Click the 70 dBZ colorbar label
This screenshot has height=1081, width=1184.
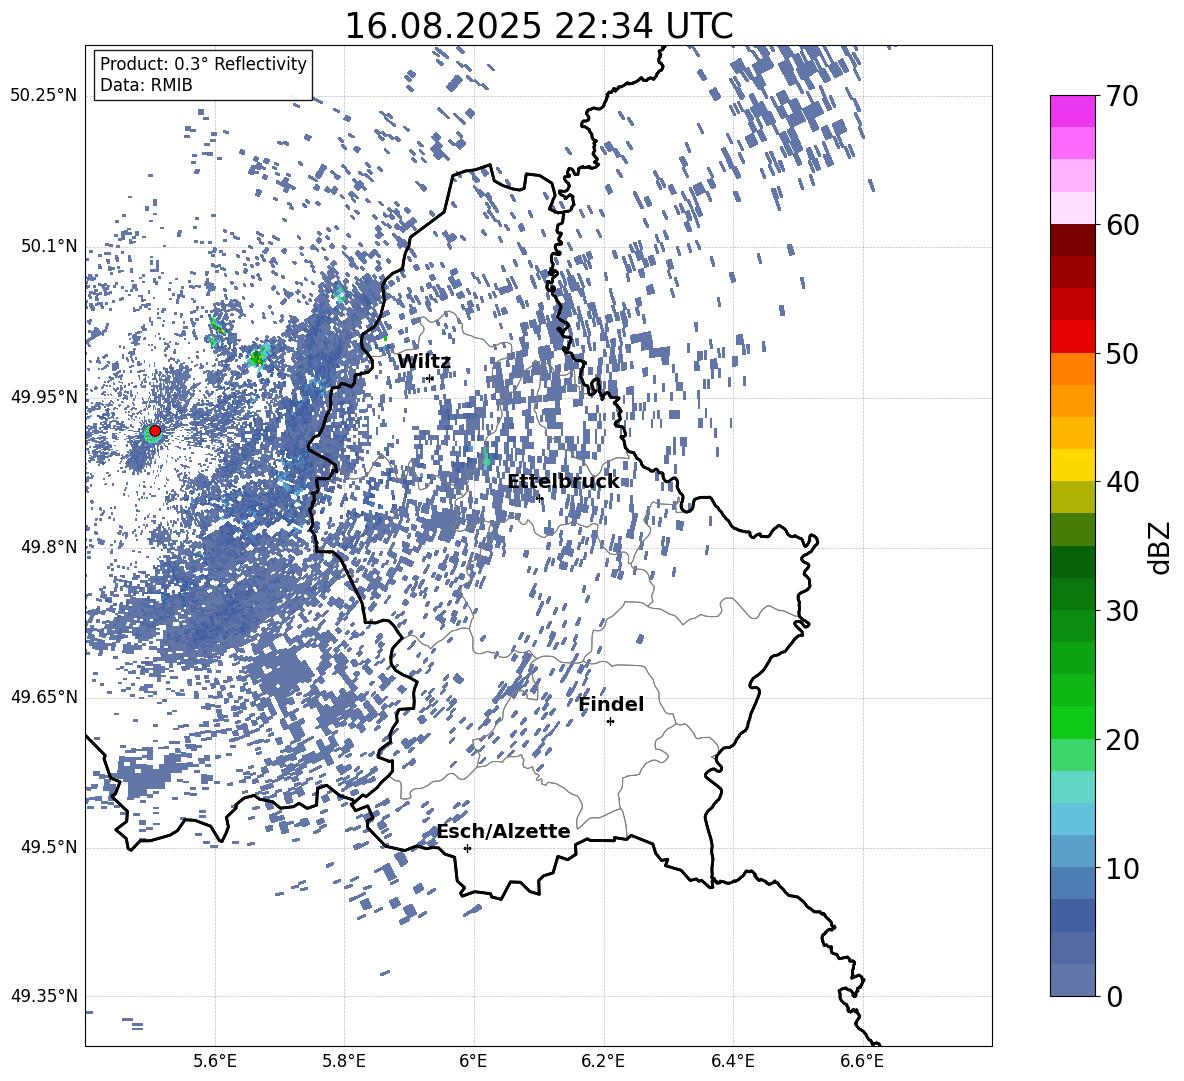pos(1122,96)
